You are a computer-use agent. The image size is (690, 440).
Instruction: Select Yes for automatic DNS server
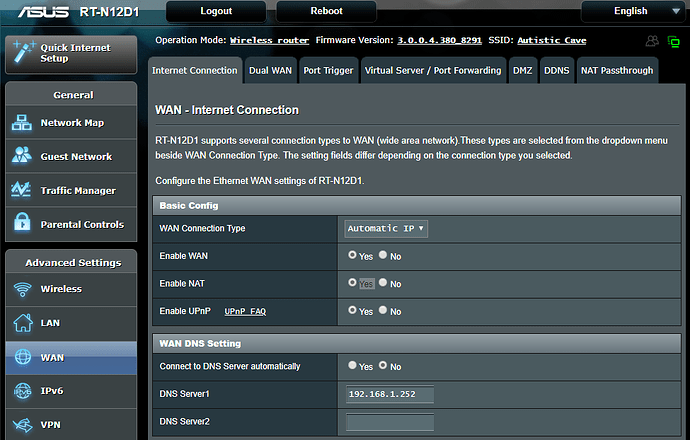[352, 367]
